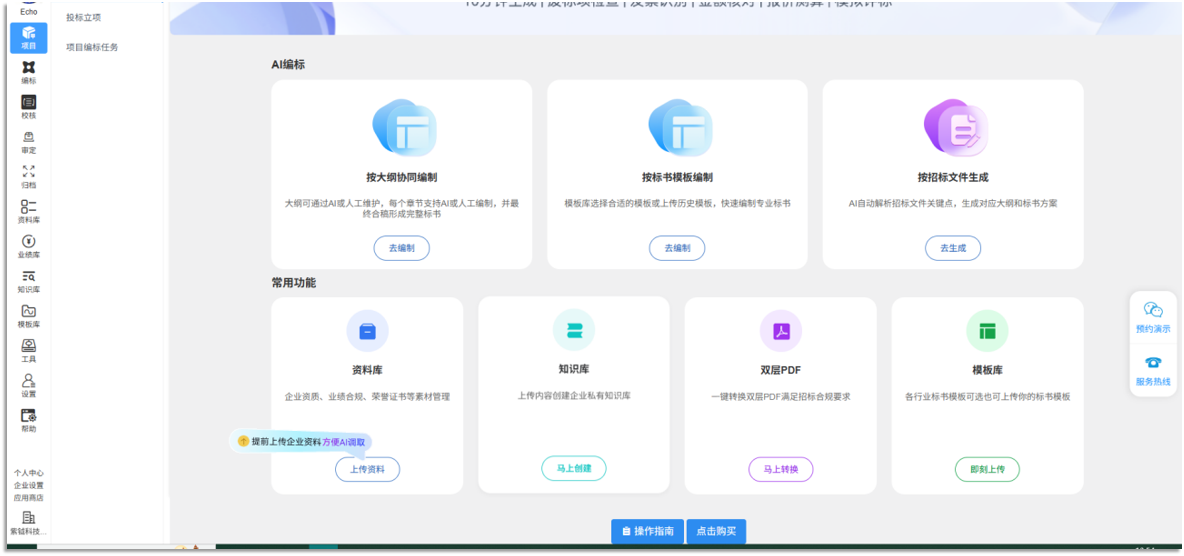Open 个人中心 link in the sidebar
The height and width of the screenshot is (556, 1184).
[x=28, y=473]
